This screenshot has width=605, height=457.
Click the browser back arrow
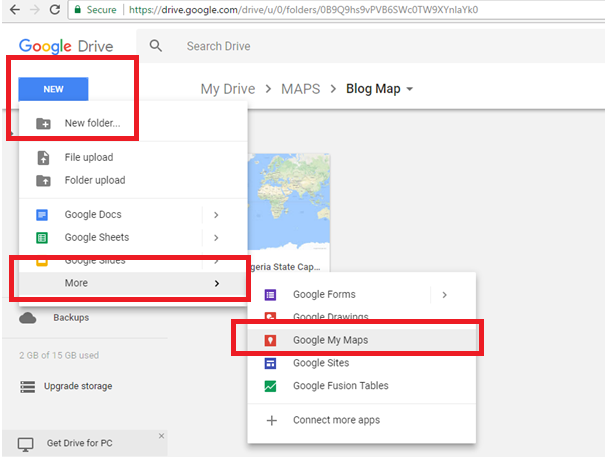15,9
